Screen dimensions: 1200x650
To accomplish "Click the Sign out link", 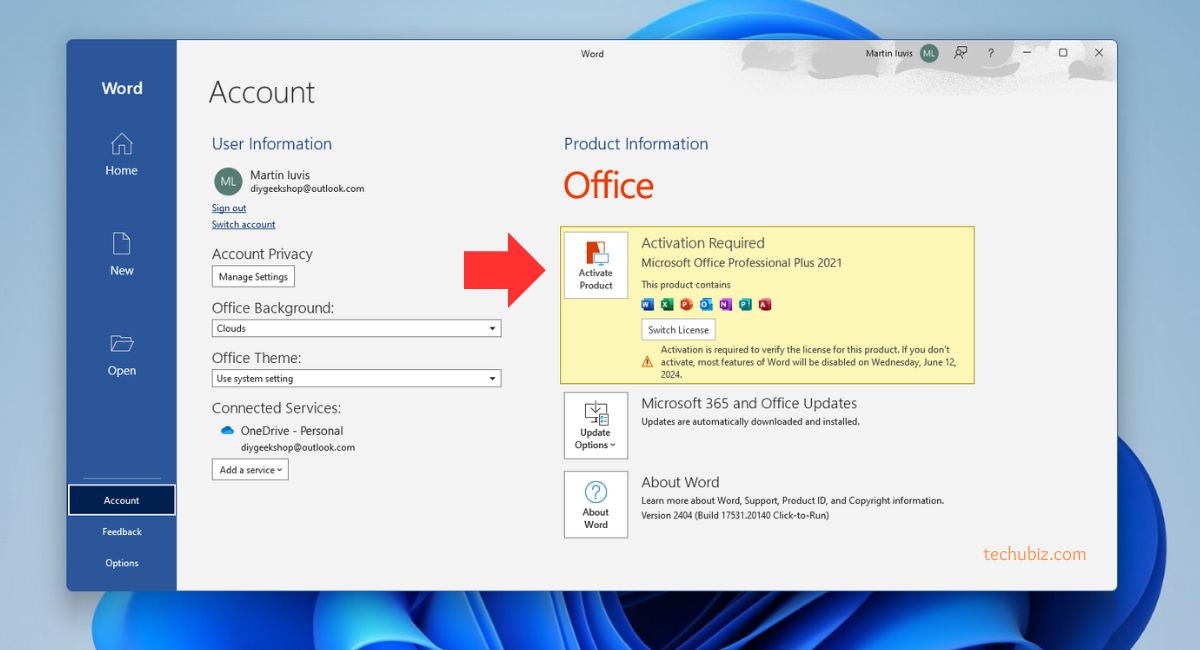I will coord(229,208).
